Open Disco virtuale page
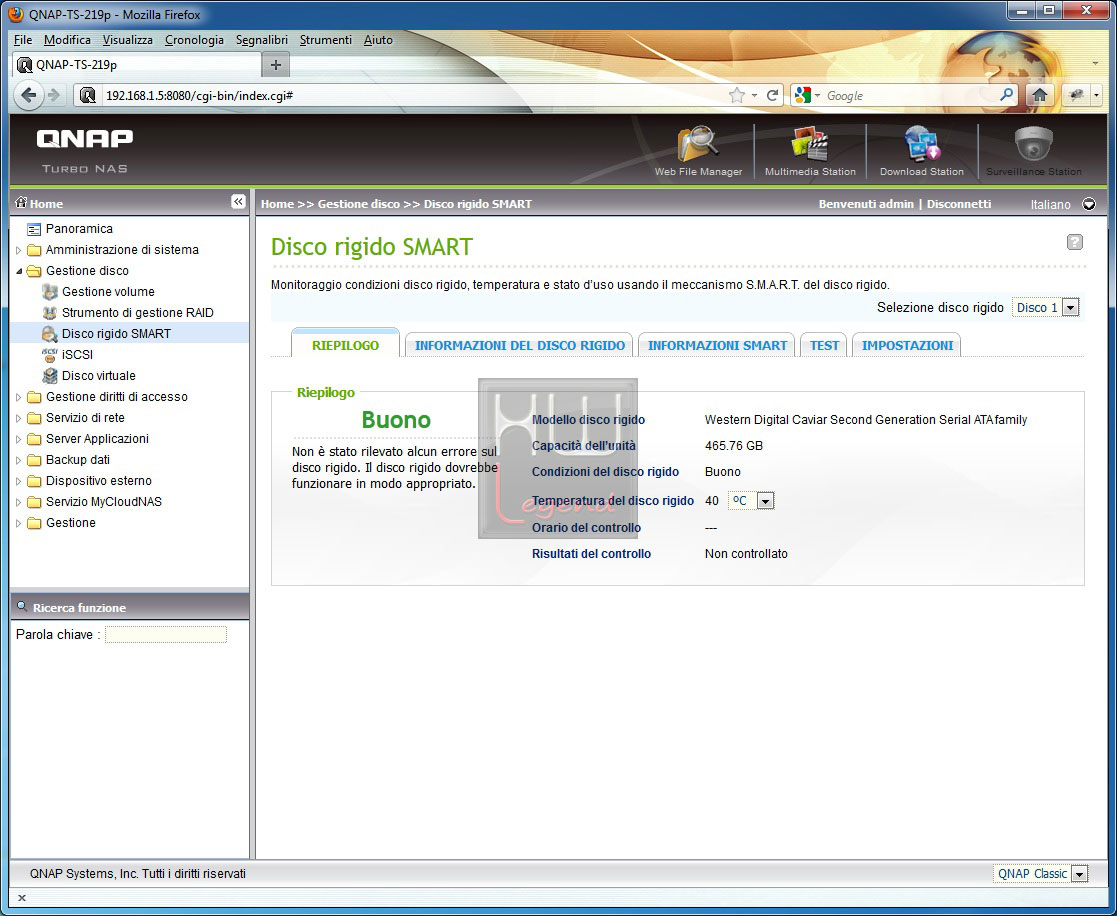This screenshot has height=916, width=1117. tap(98, 375)
